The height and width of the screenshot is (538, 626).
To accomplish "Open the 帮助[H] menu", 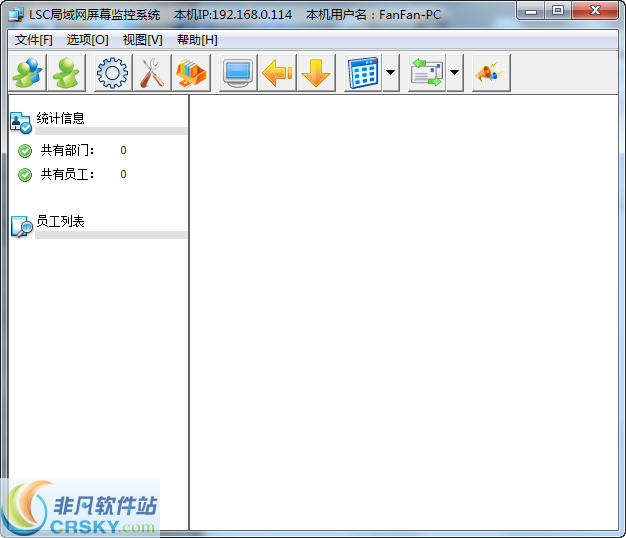I will [197, 40].
